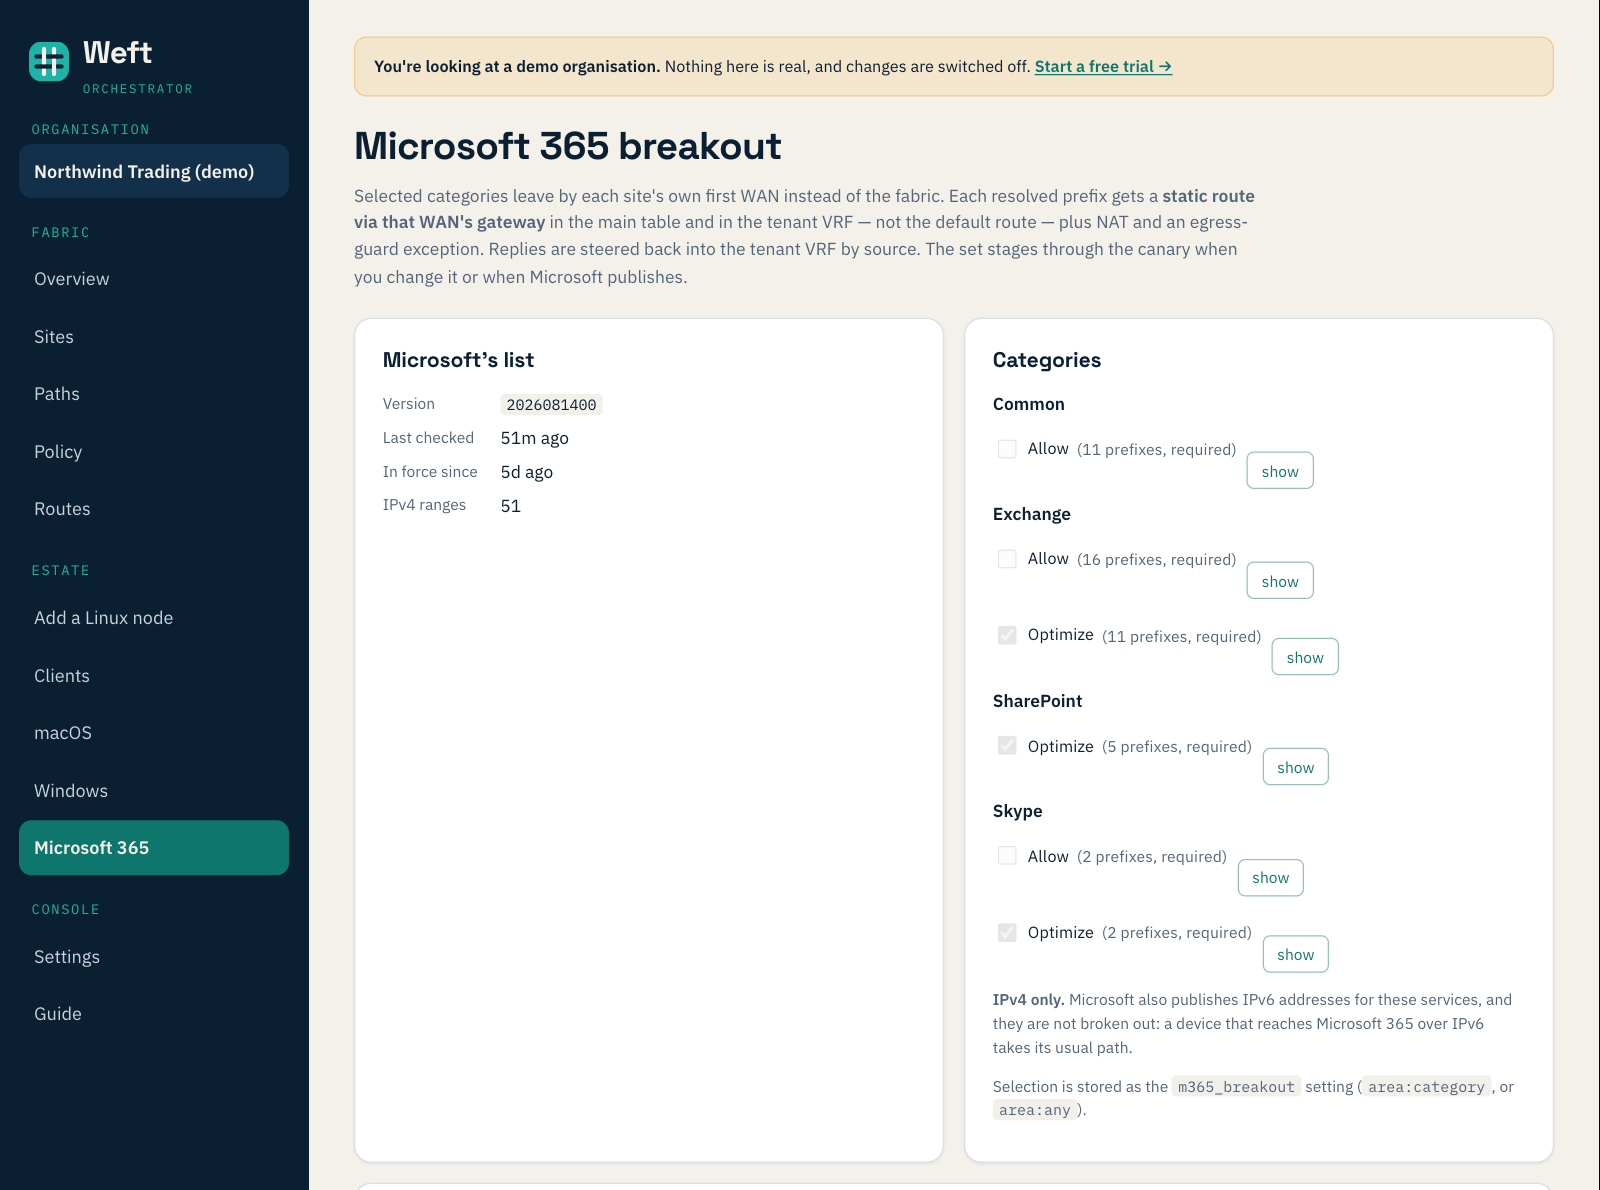Image resolution: width=1600 pixels, height=1190 pixels.
Task: Toggle the SharePoint Optimize checkbox
Action: (1007, 745)
